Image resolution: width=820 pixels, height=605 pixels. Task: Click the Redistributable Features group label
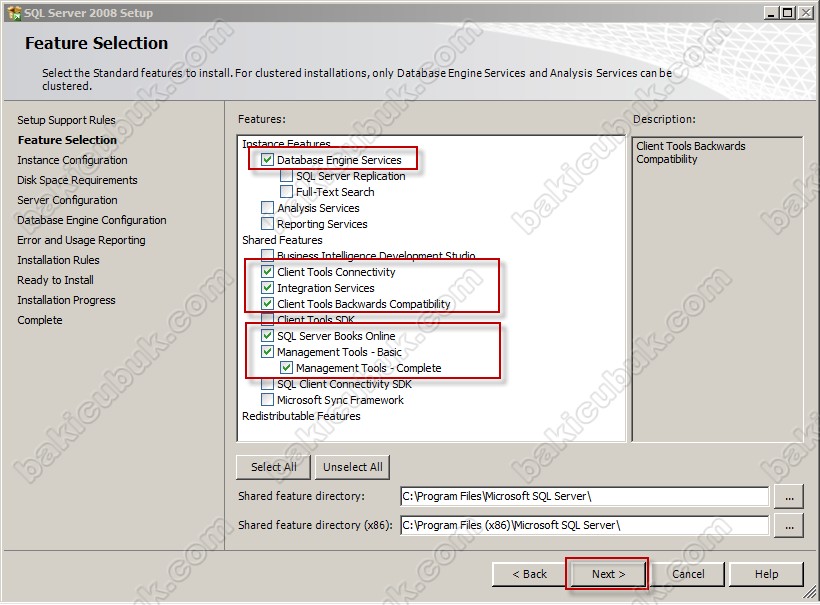click(x=301, y=416)
